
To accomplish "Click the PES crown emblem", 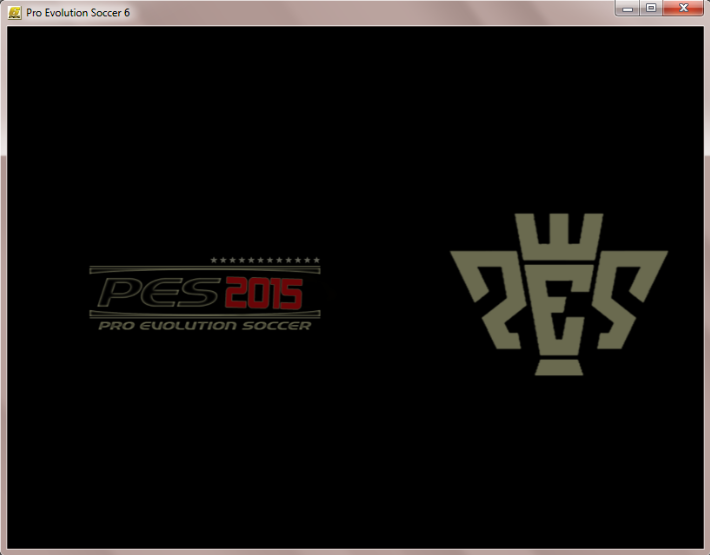I will pyautogui.click(x=559, y=294).
